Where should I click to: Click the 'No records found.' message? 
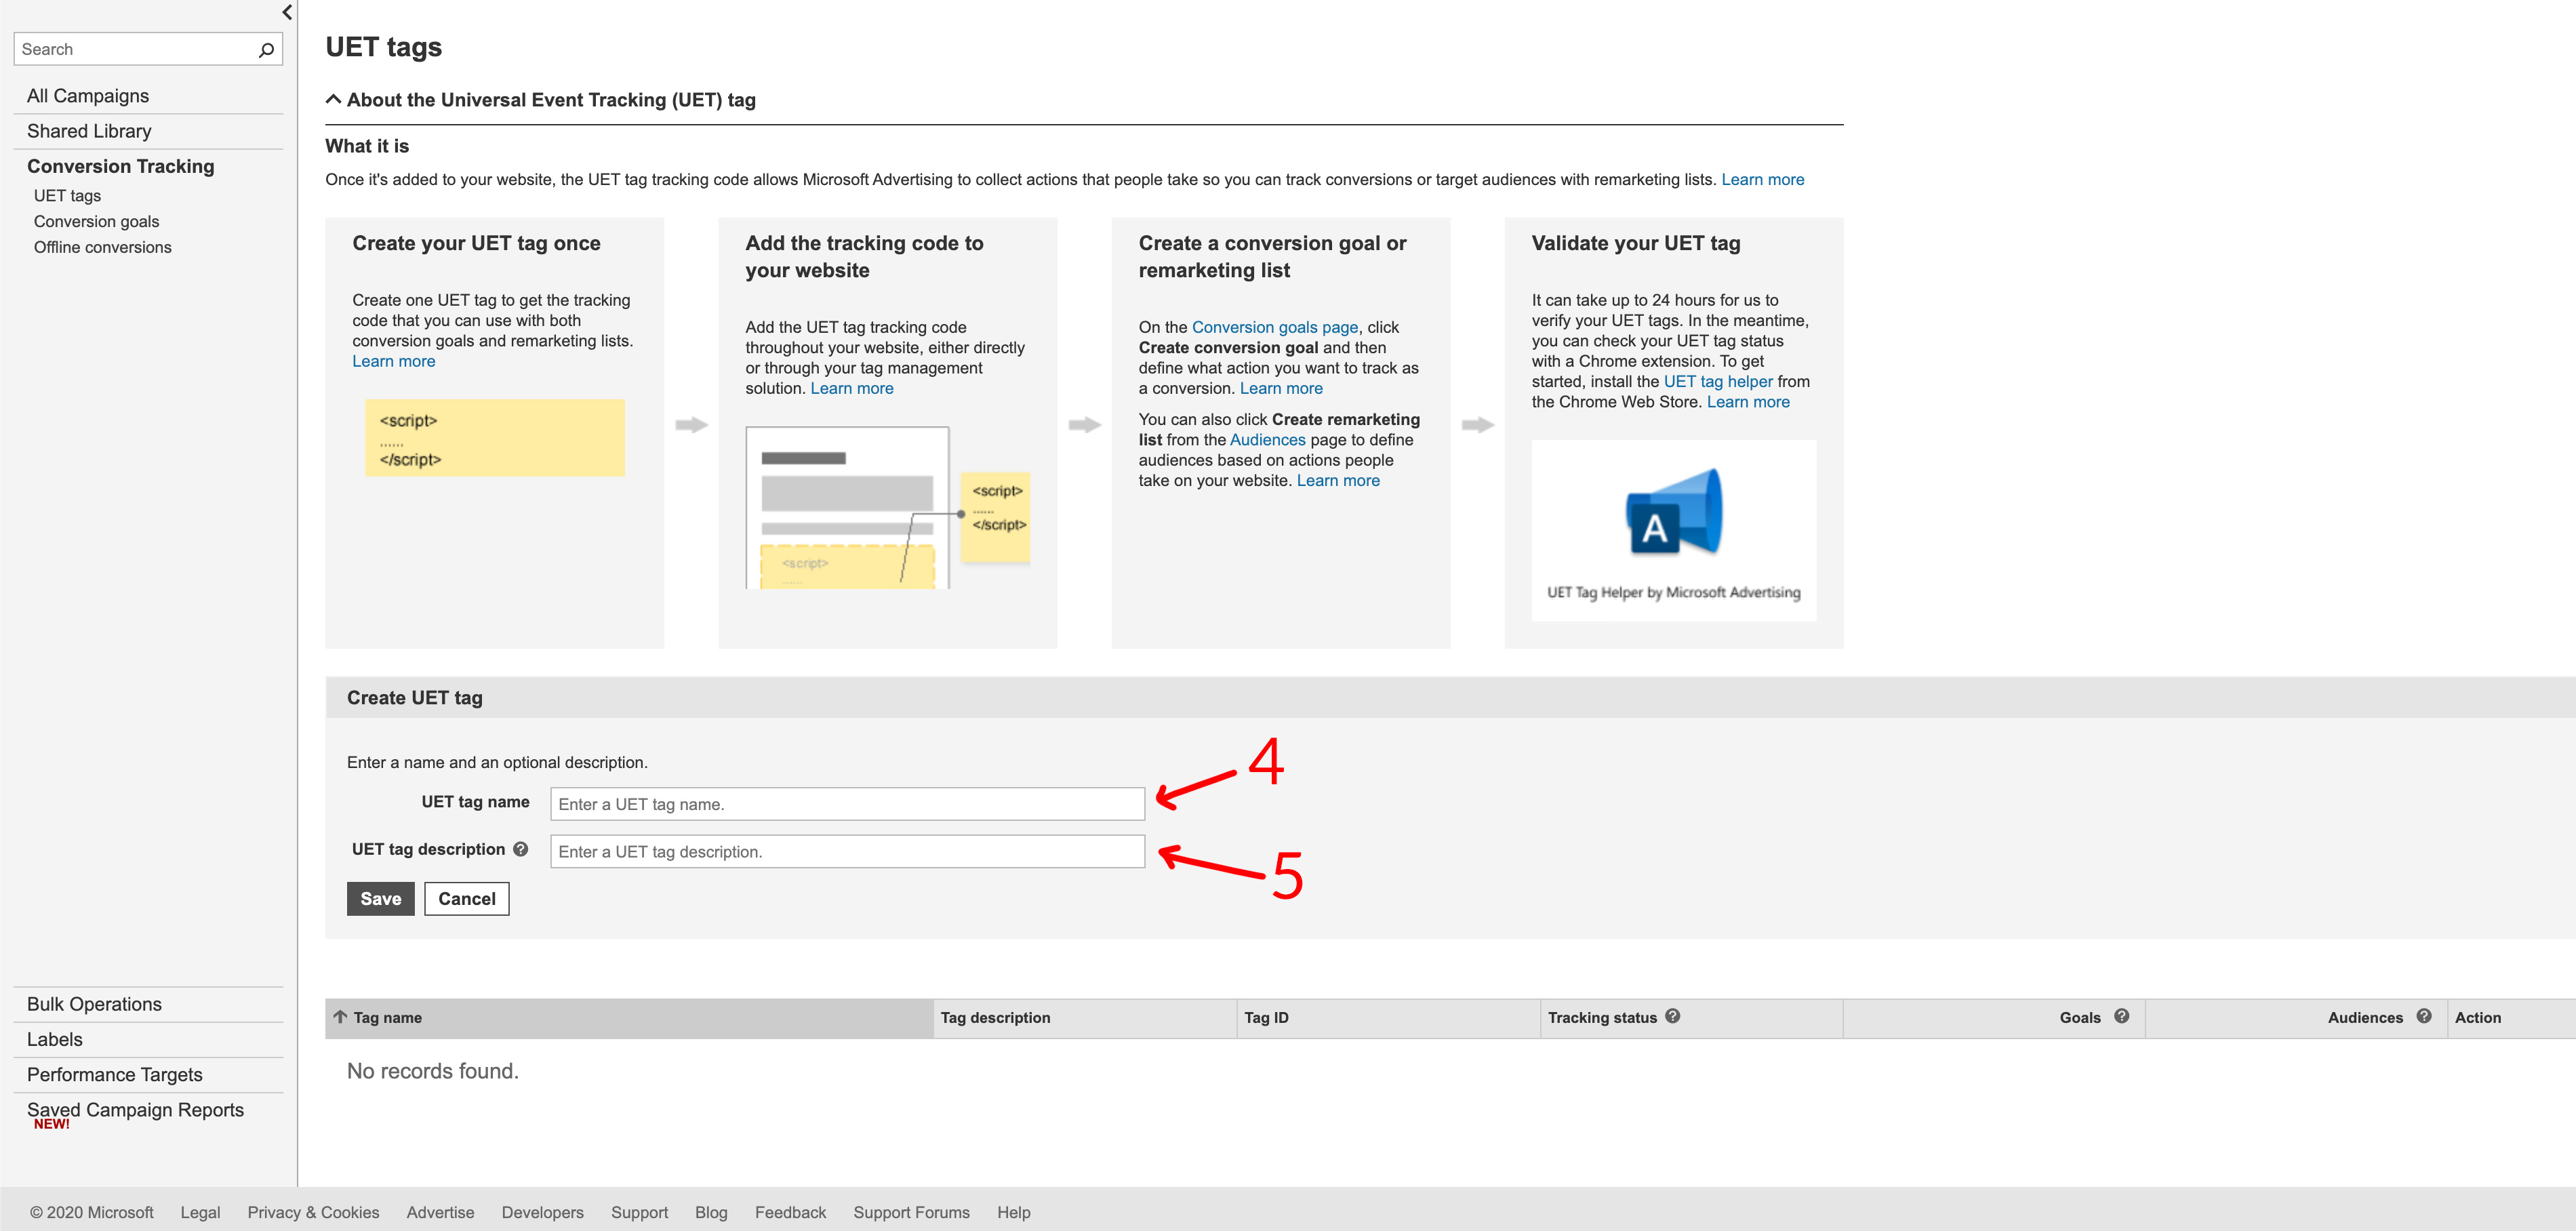(432, 1071)
